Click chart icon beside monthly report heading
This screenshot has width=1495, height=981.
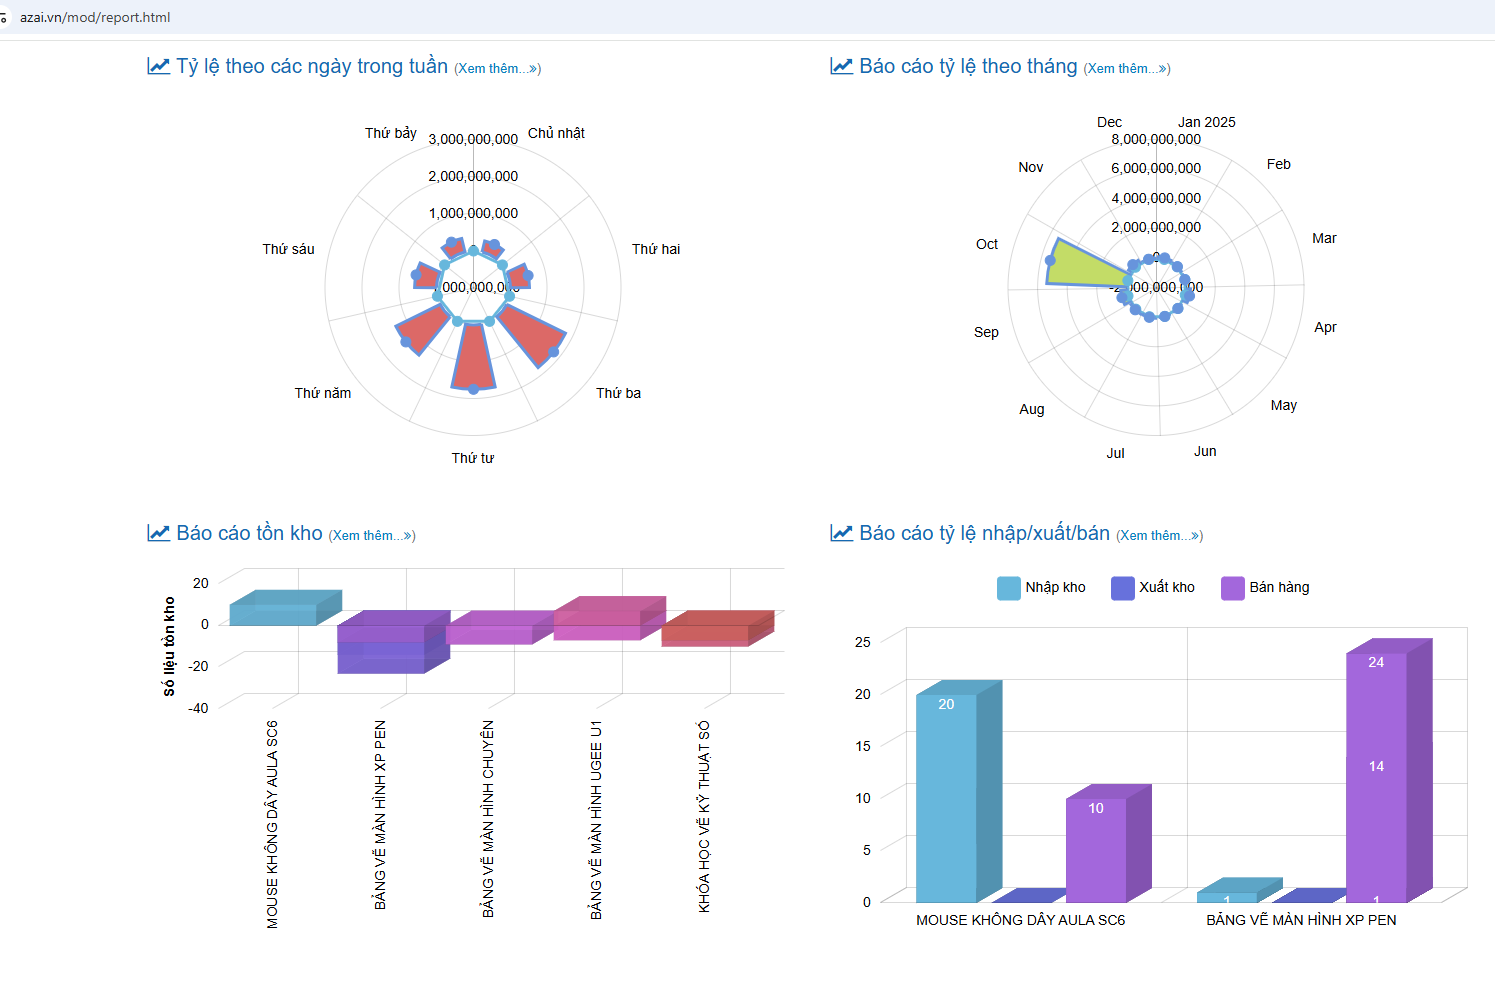(841, 66)
